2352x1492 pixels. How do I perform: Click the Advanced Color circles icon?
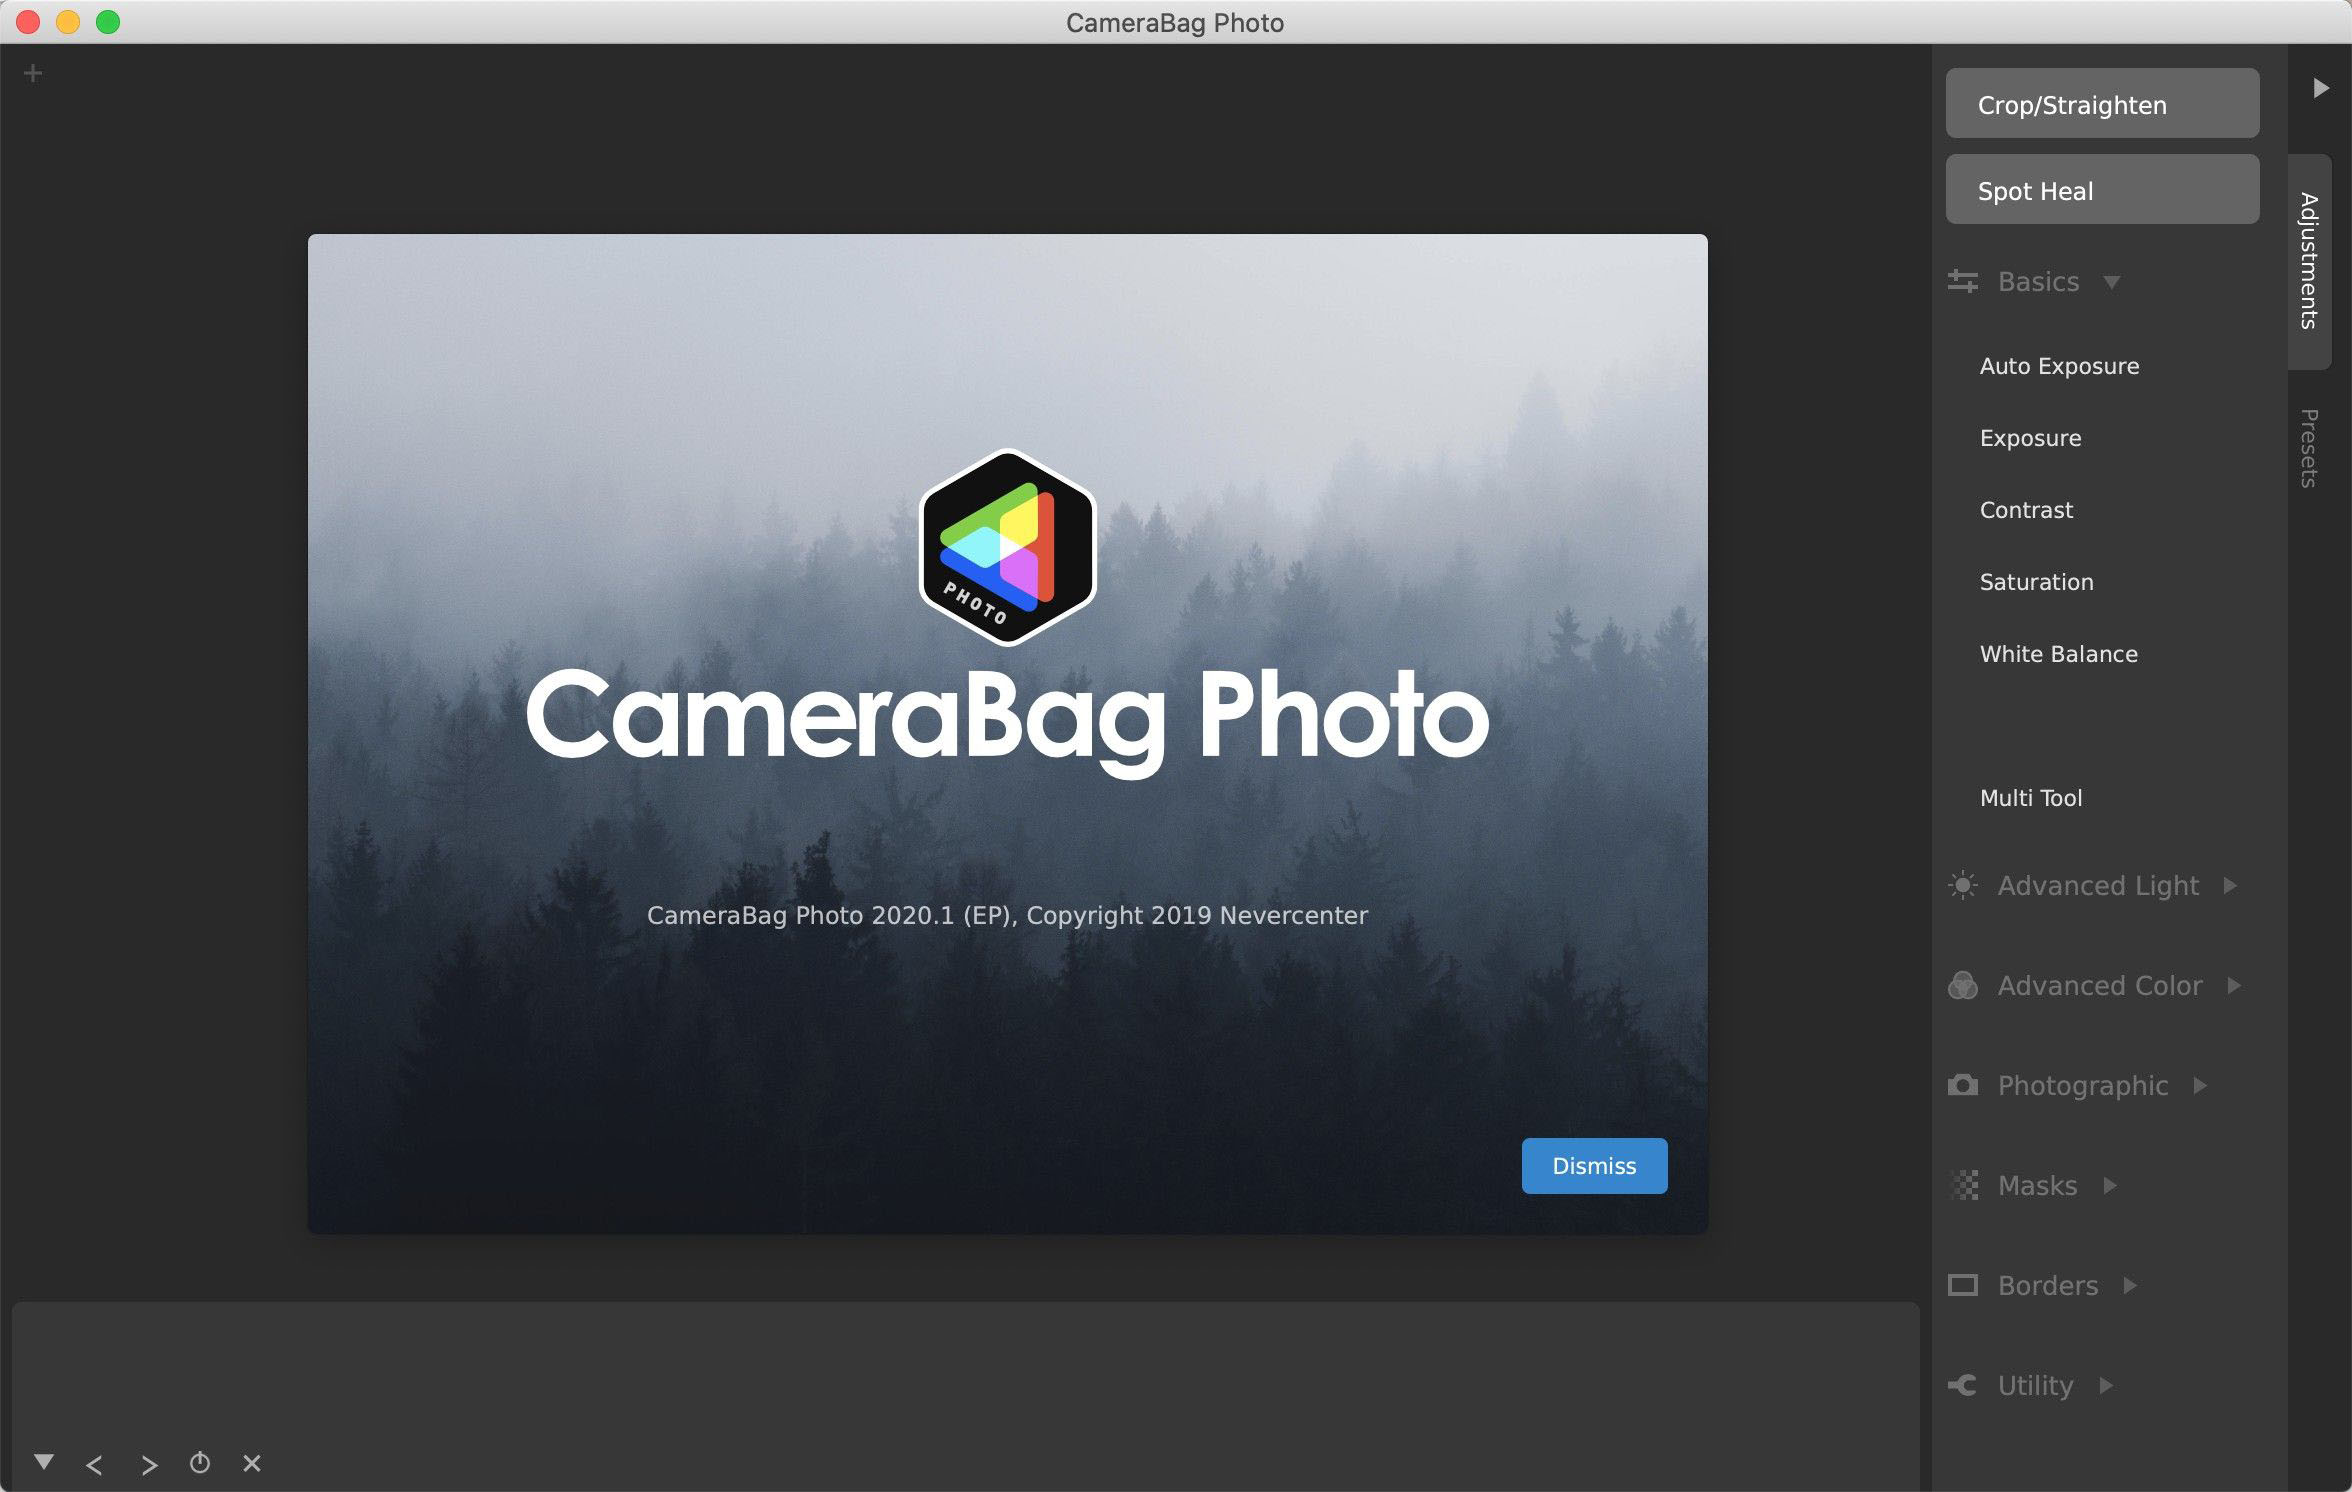[x=1962, y=985]
